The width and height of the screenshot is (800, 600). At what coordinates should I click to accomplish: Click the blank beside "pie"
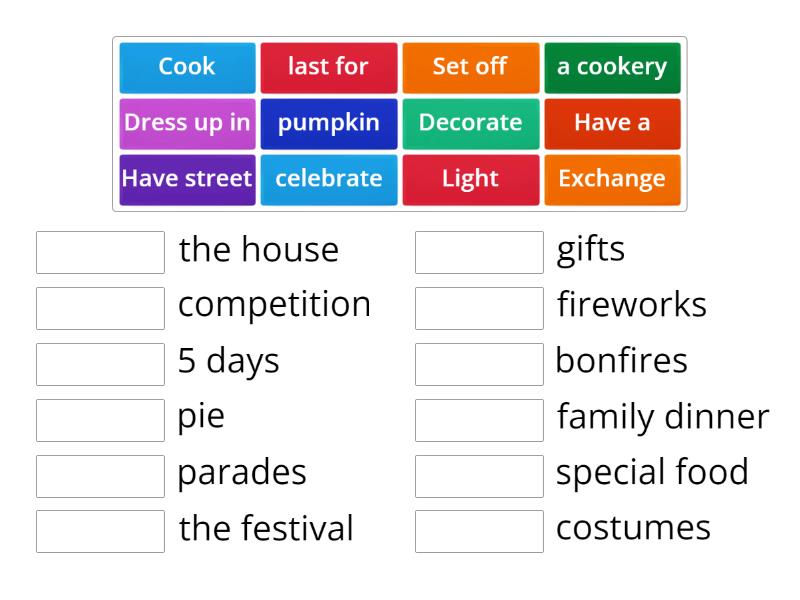coord(99,417)
